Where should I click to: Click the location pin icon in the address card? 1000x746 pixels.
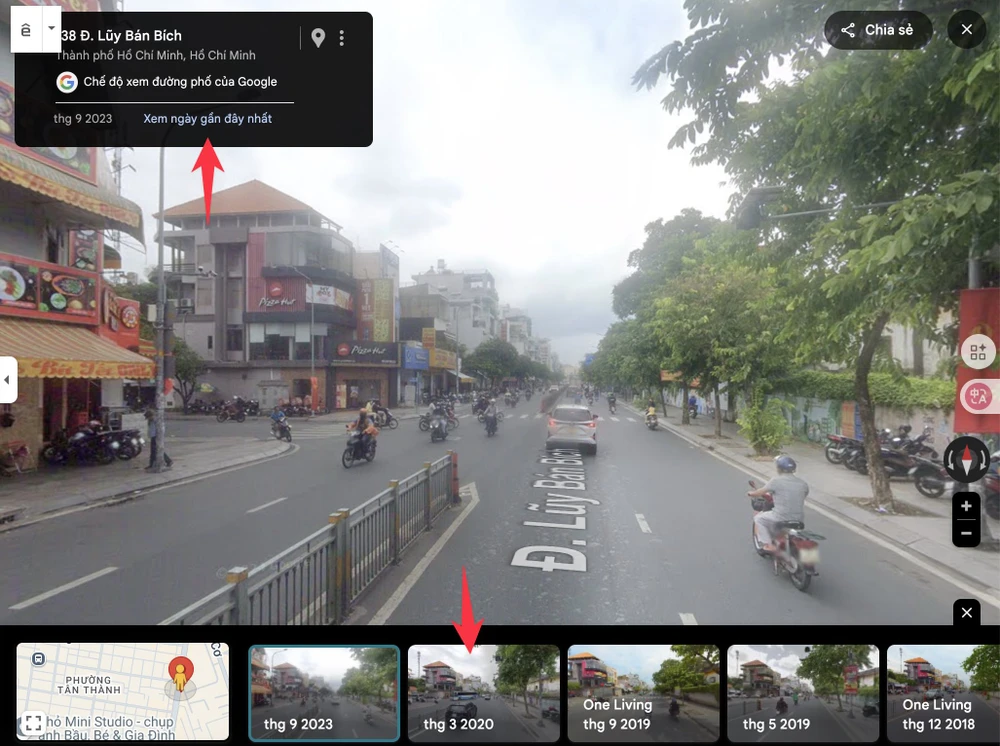click(x=318, y=36)
